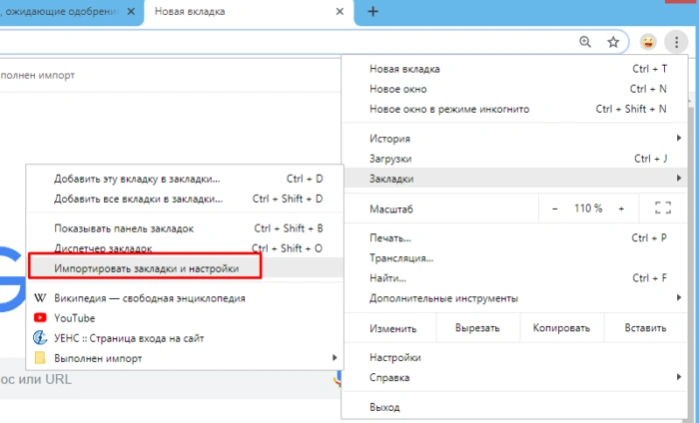Select Новое окно menu item

click(x=515, y=89)
